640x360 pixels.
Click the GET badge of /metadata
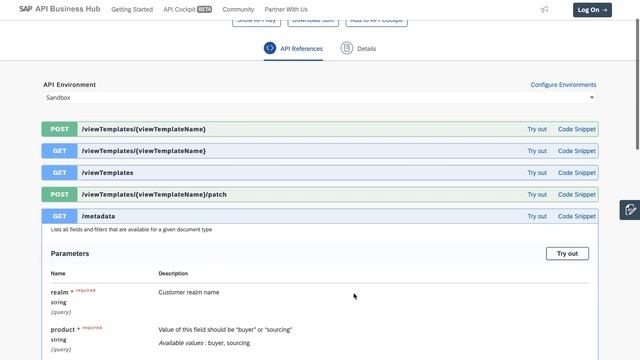[60, 216]
